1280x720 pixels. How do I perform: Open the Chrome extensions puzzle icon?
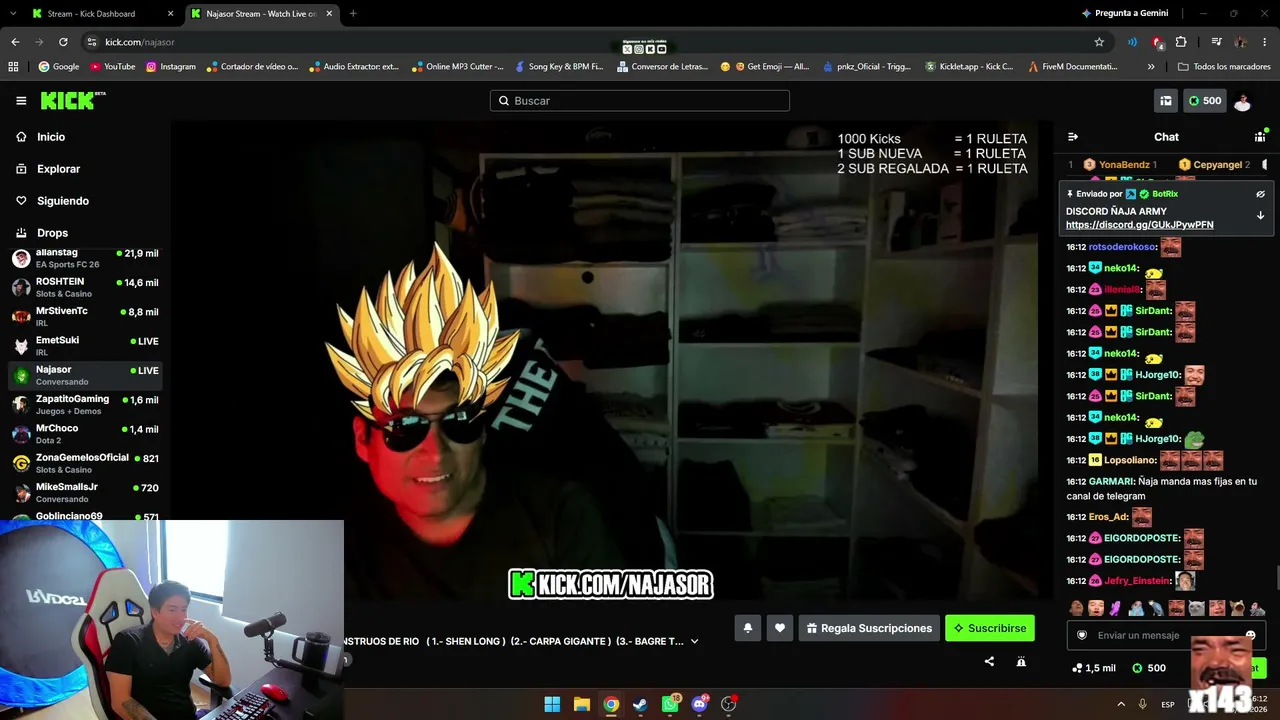point(1181,42)
